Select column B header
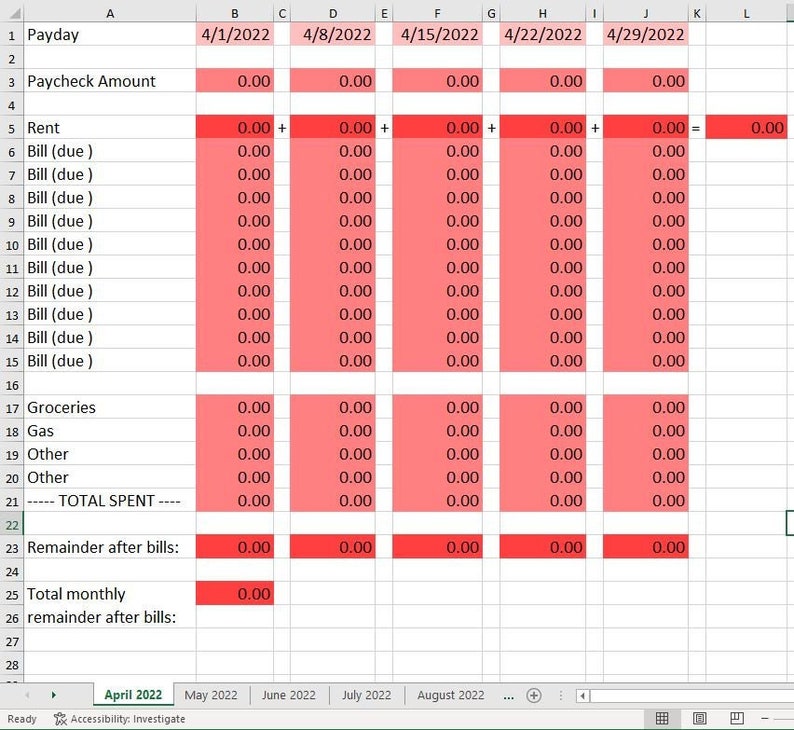This screenshot has width=794, height=730. 235,14
